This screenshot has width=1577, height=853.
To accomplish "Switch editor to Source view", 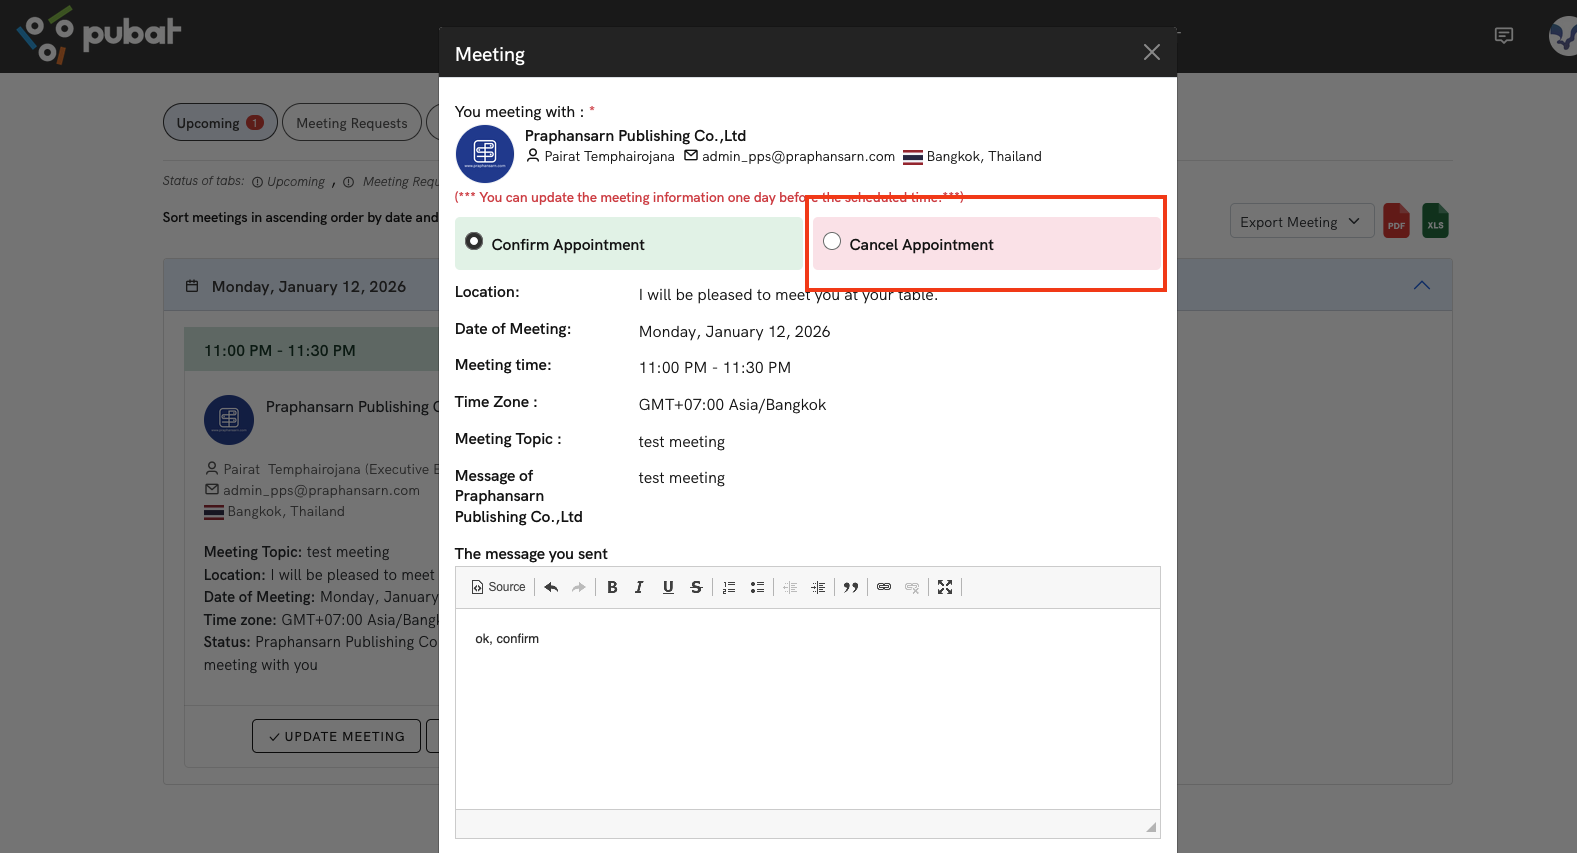I will click(498, 587).
